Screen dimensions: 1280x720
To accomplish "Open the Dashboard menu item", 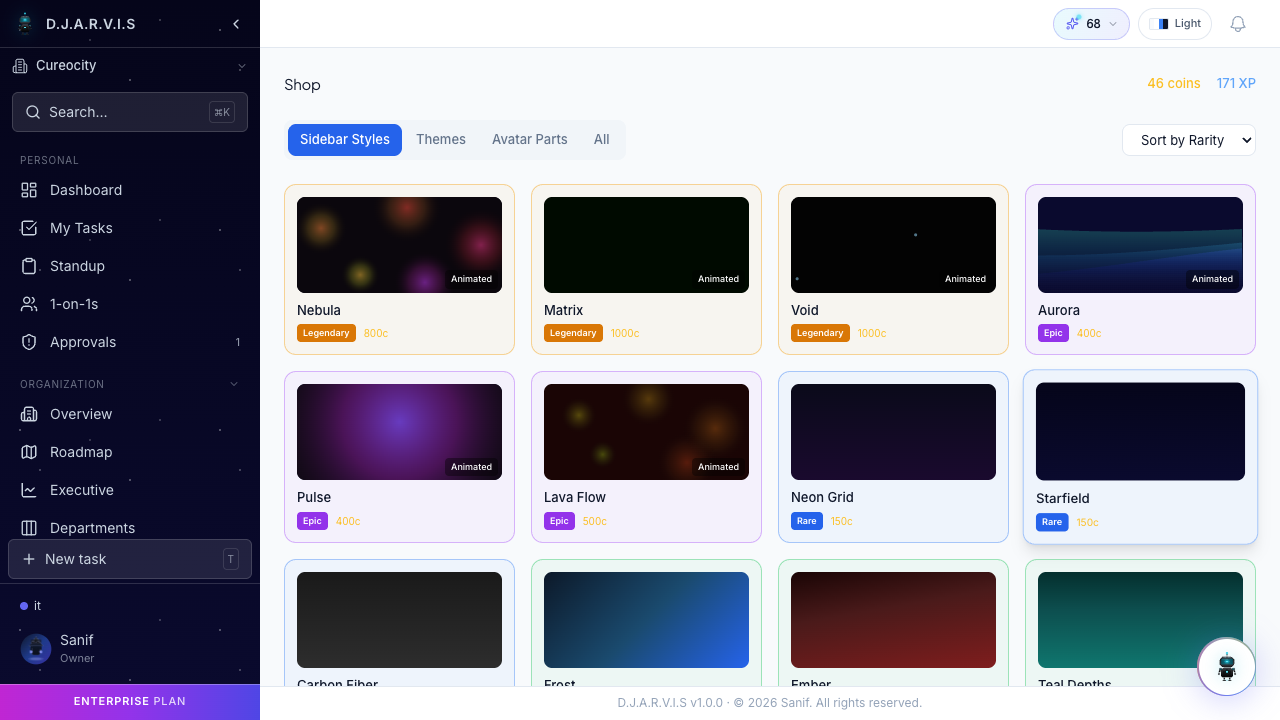I will point(130,190).
